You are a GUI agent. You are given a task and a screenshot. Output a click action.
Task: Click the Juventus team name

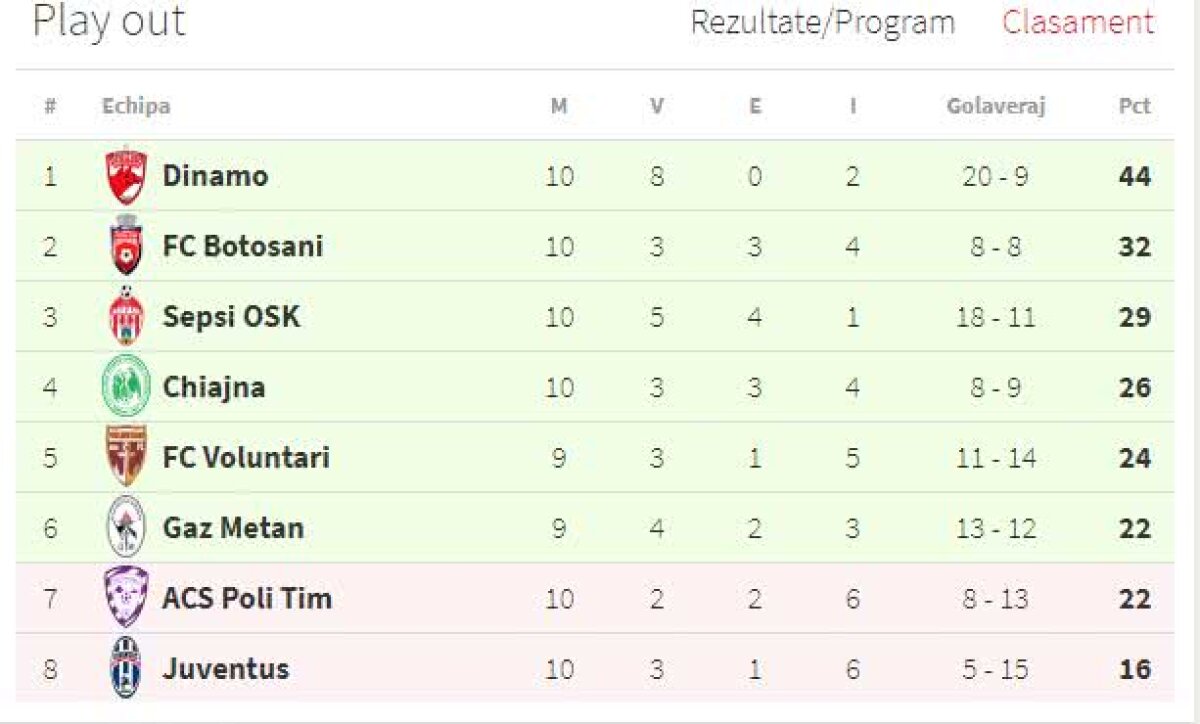pos(226,668)
